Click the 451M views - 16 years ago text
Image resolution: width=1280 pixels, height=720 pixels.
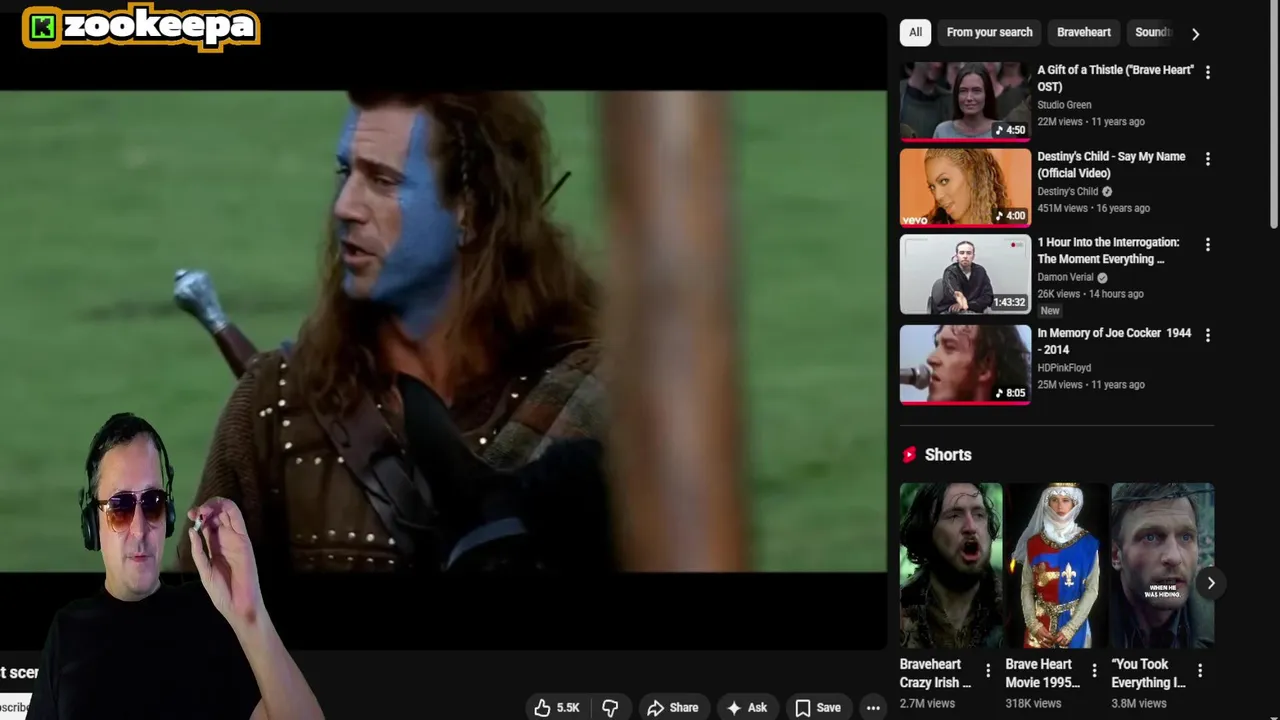(1093, 208)
